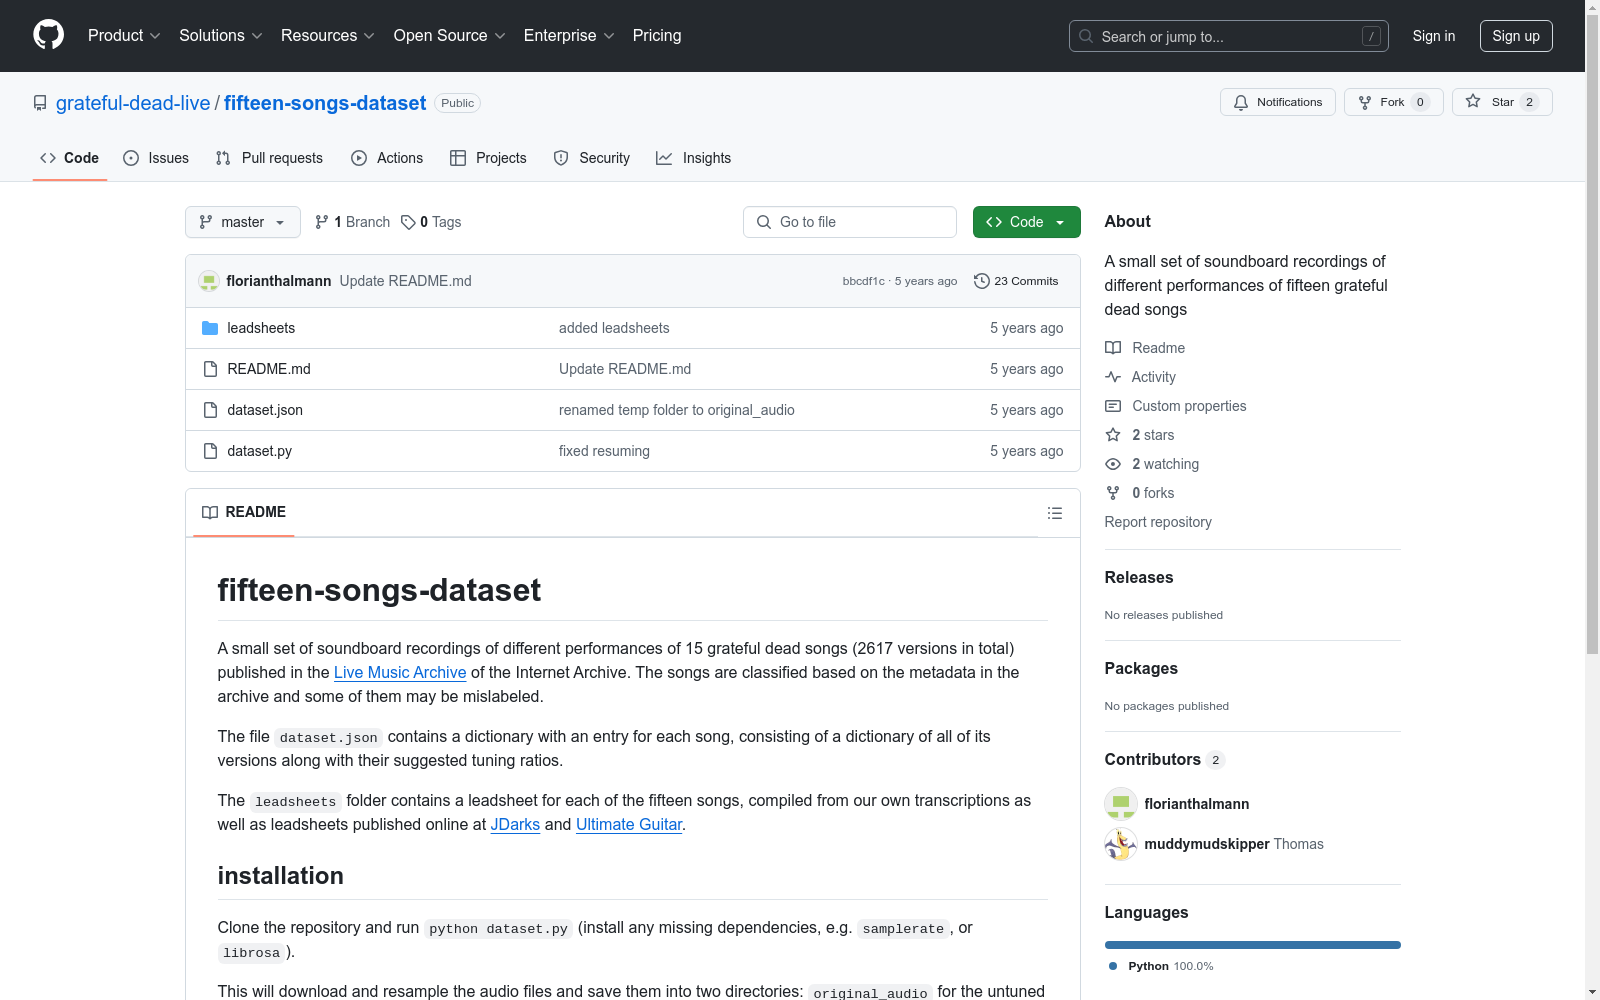Click muddymudskipper's avatar image
Viewport: 1600px width, 1000px height.
click(1121, 844)
